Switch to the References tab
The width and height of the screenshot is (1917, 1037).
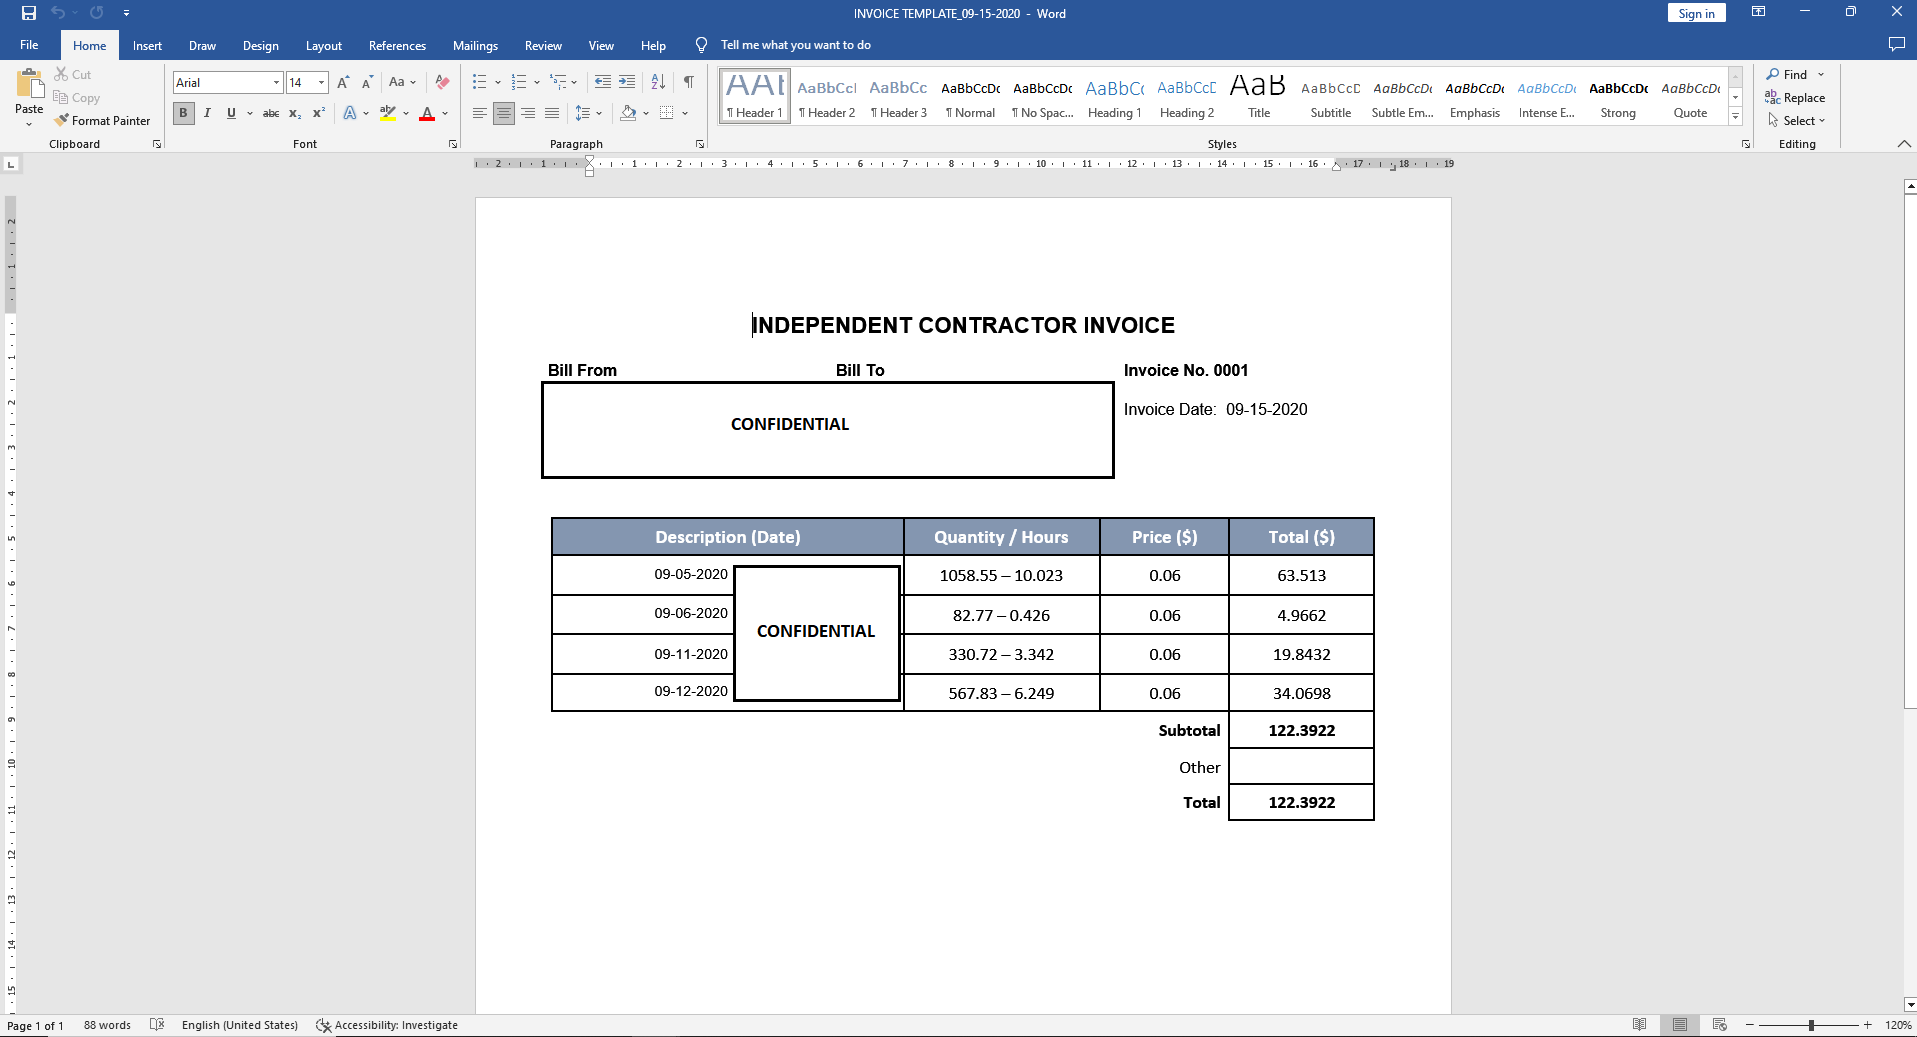pyautogui.click(x=397, y=45)
